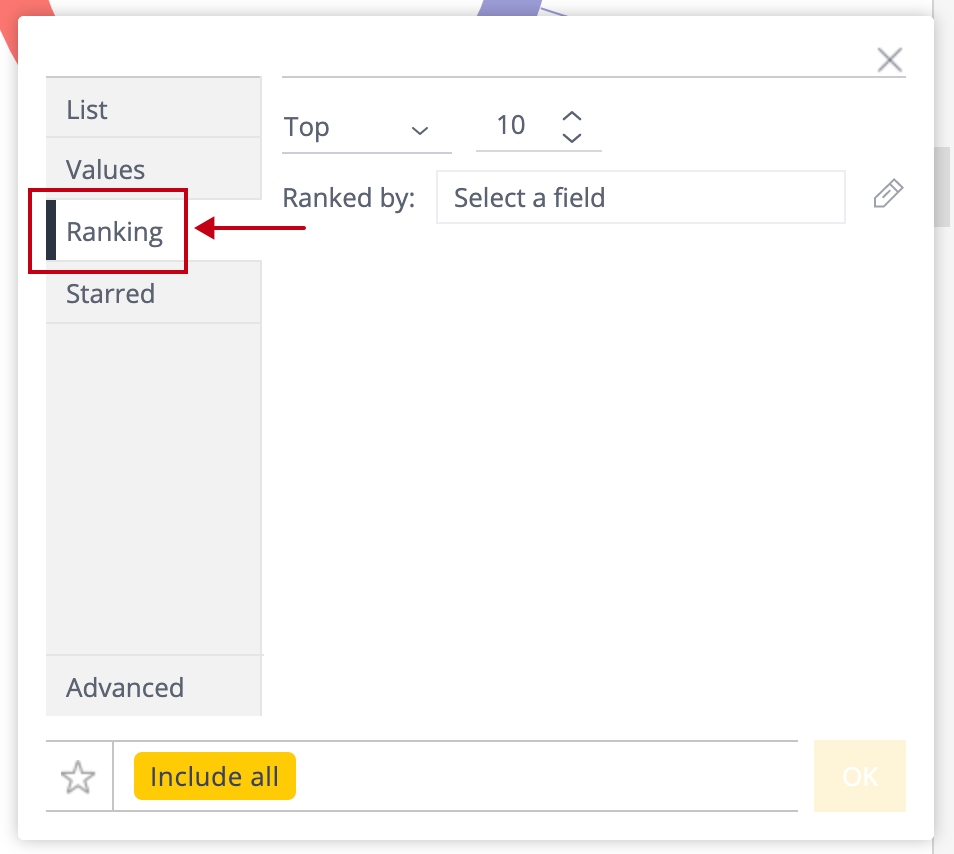Click the pencil edit icon beside Ranked by
This screenshot has width=954, height=854.
pyautogui.click(x=888, y=194)
